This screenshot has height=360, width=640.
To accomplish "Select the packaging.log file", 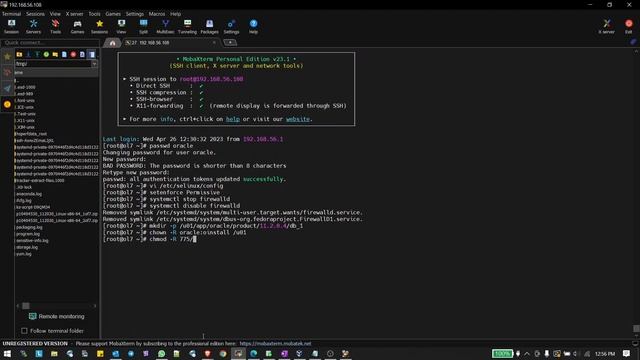I will [x=29, y=227].
